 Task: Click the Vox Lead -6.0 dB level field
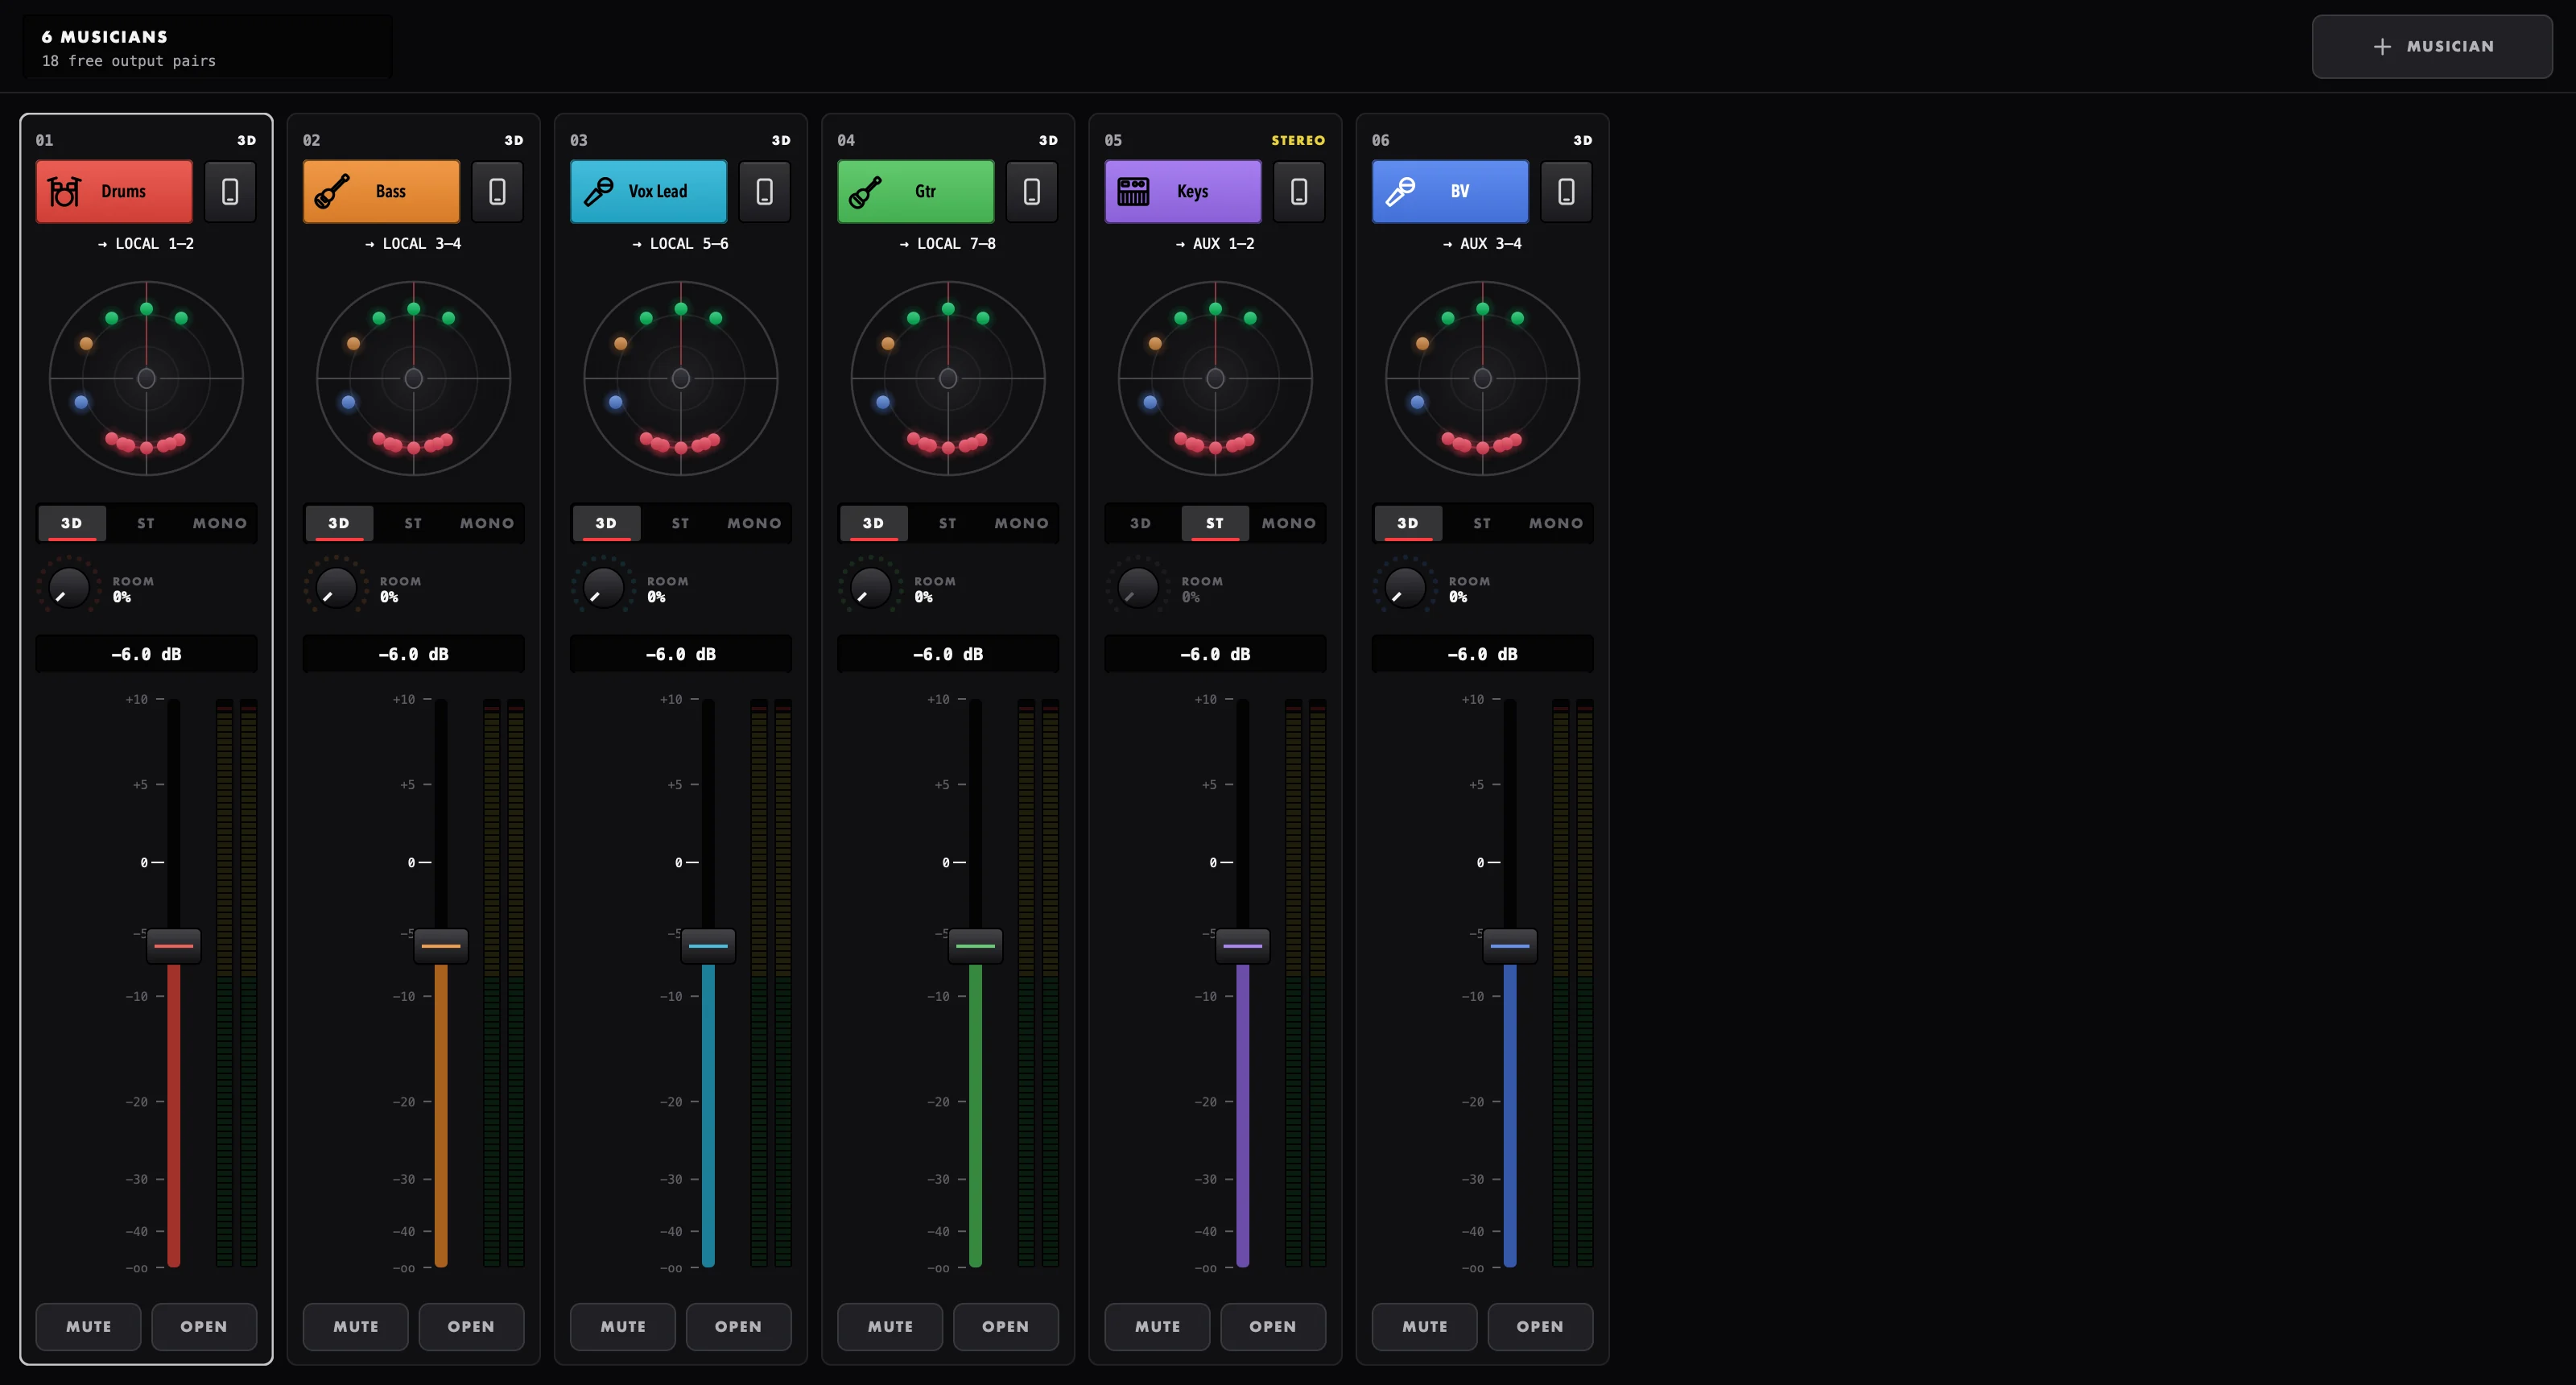click(x=681, y=654)
